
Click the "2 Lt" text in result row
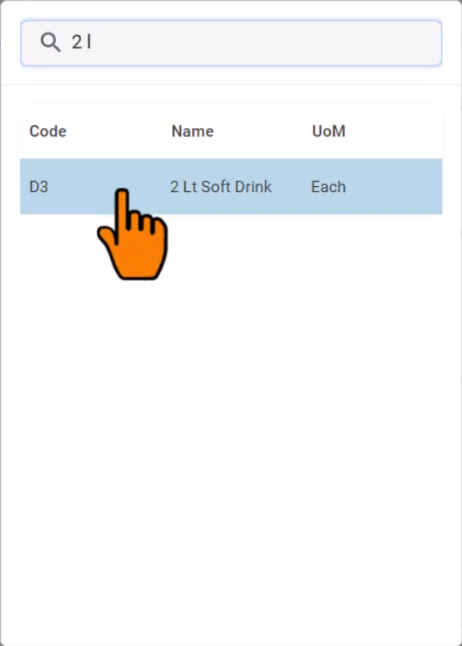tap(183, 187)
